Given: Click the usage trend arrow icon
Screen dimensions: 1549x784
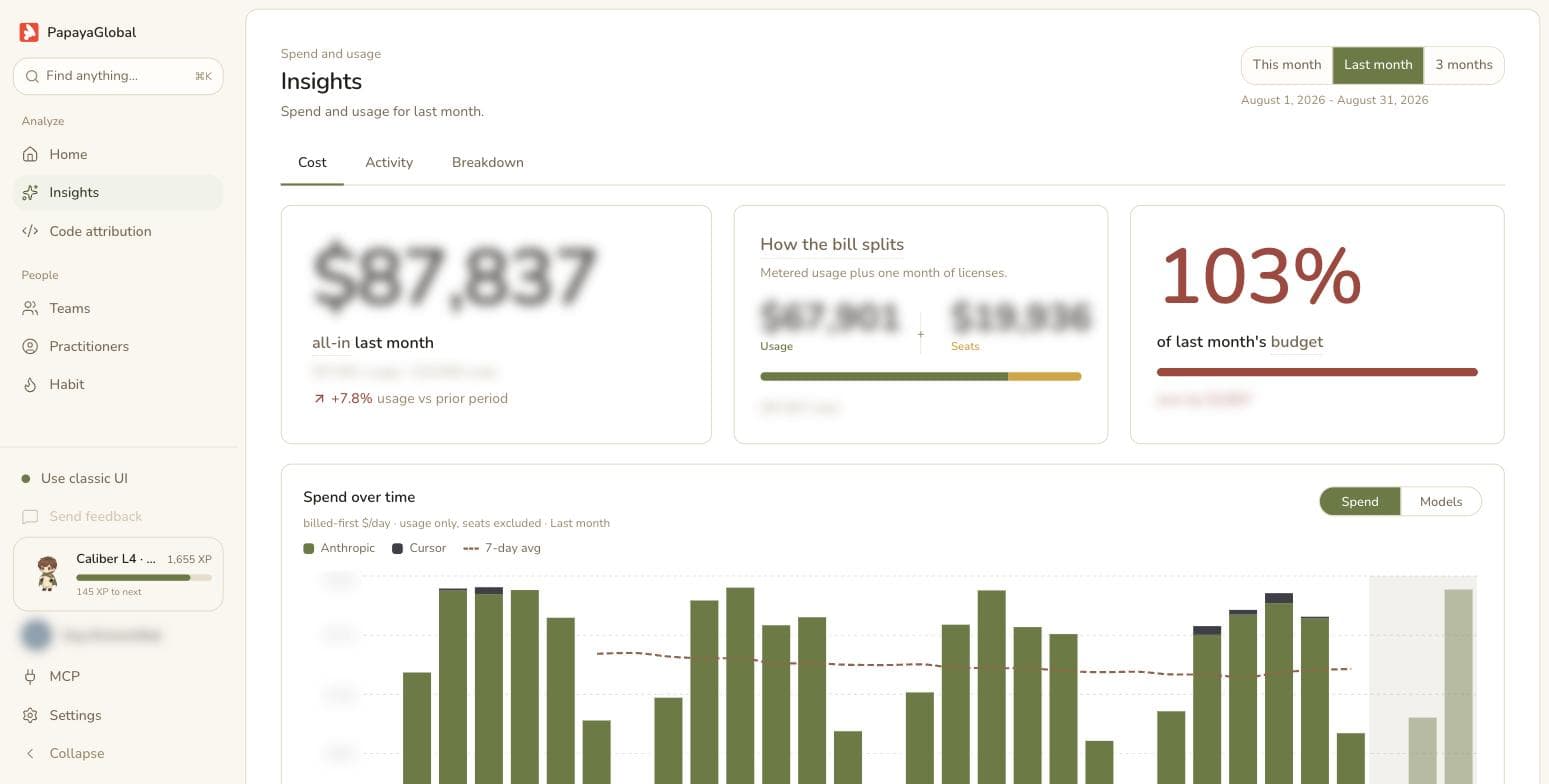Looking at the screenshot, I should 319,398.
